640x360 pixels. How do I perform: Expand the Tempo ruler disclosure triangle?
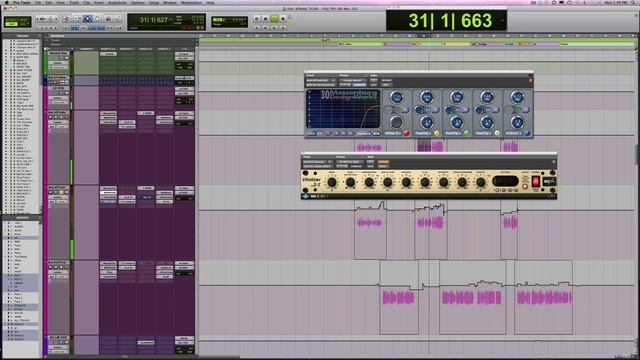[x=47, y=40]
